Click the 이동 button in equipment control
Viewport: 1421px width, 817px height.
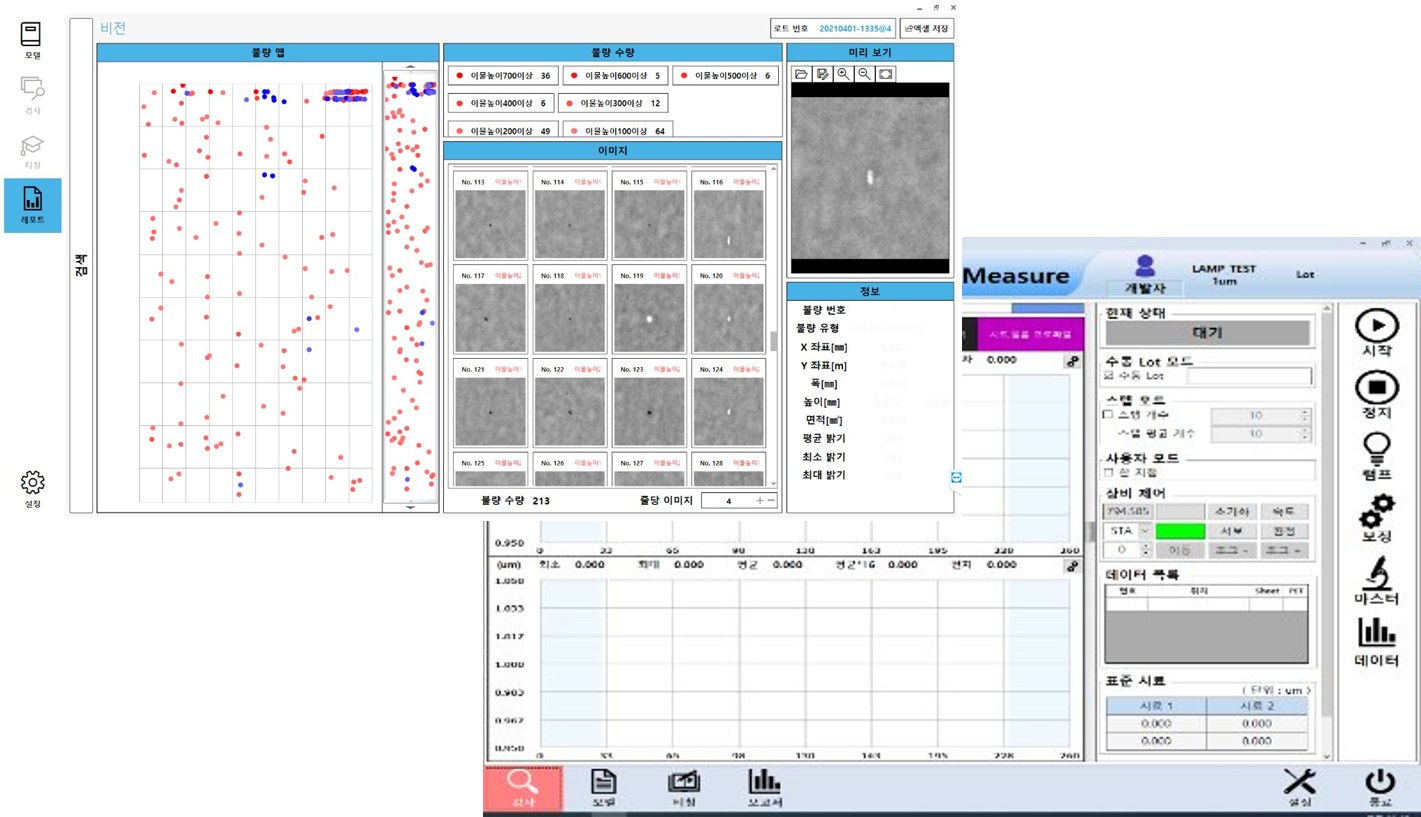(x=1180, y=550)
